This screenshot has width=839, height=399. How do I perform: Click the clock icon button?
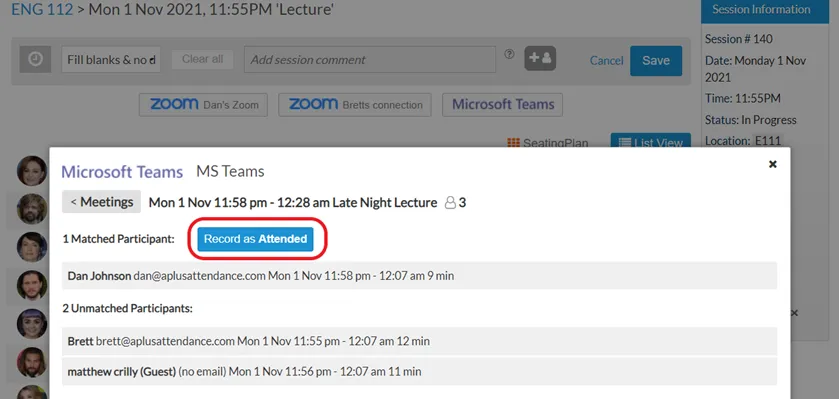[35, 59]
